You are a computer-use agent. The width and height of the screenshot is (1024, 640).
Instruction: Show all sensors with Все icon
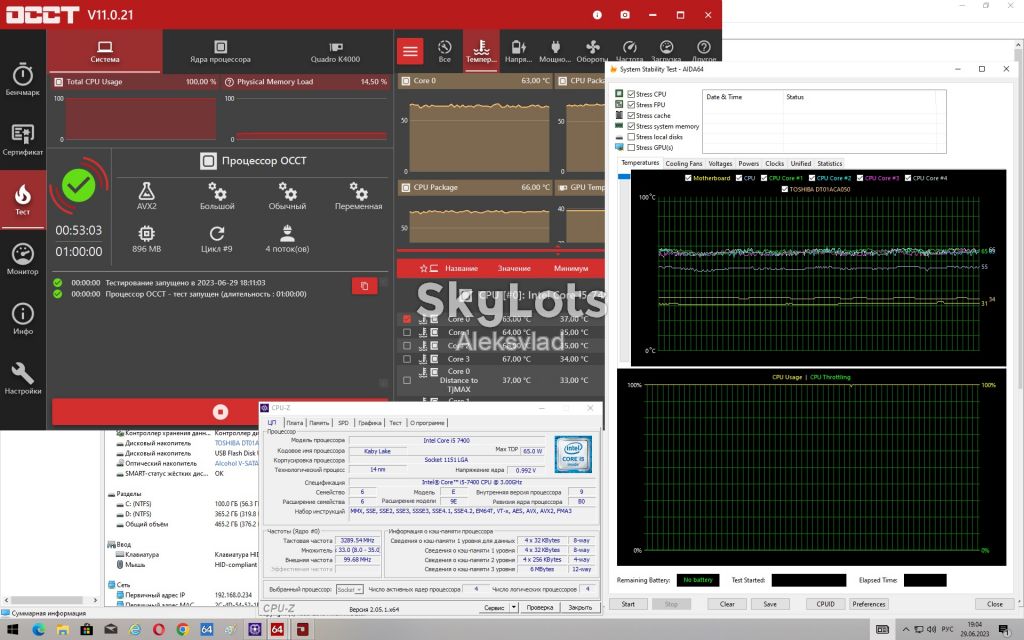click(445, 51)
